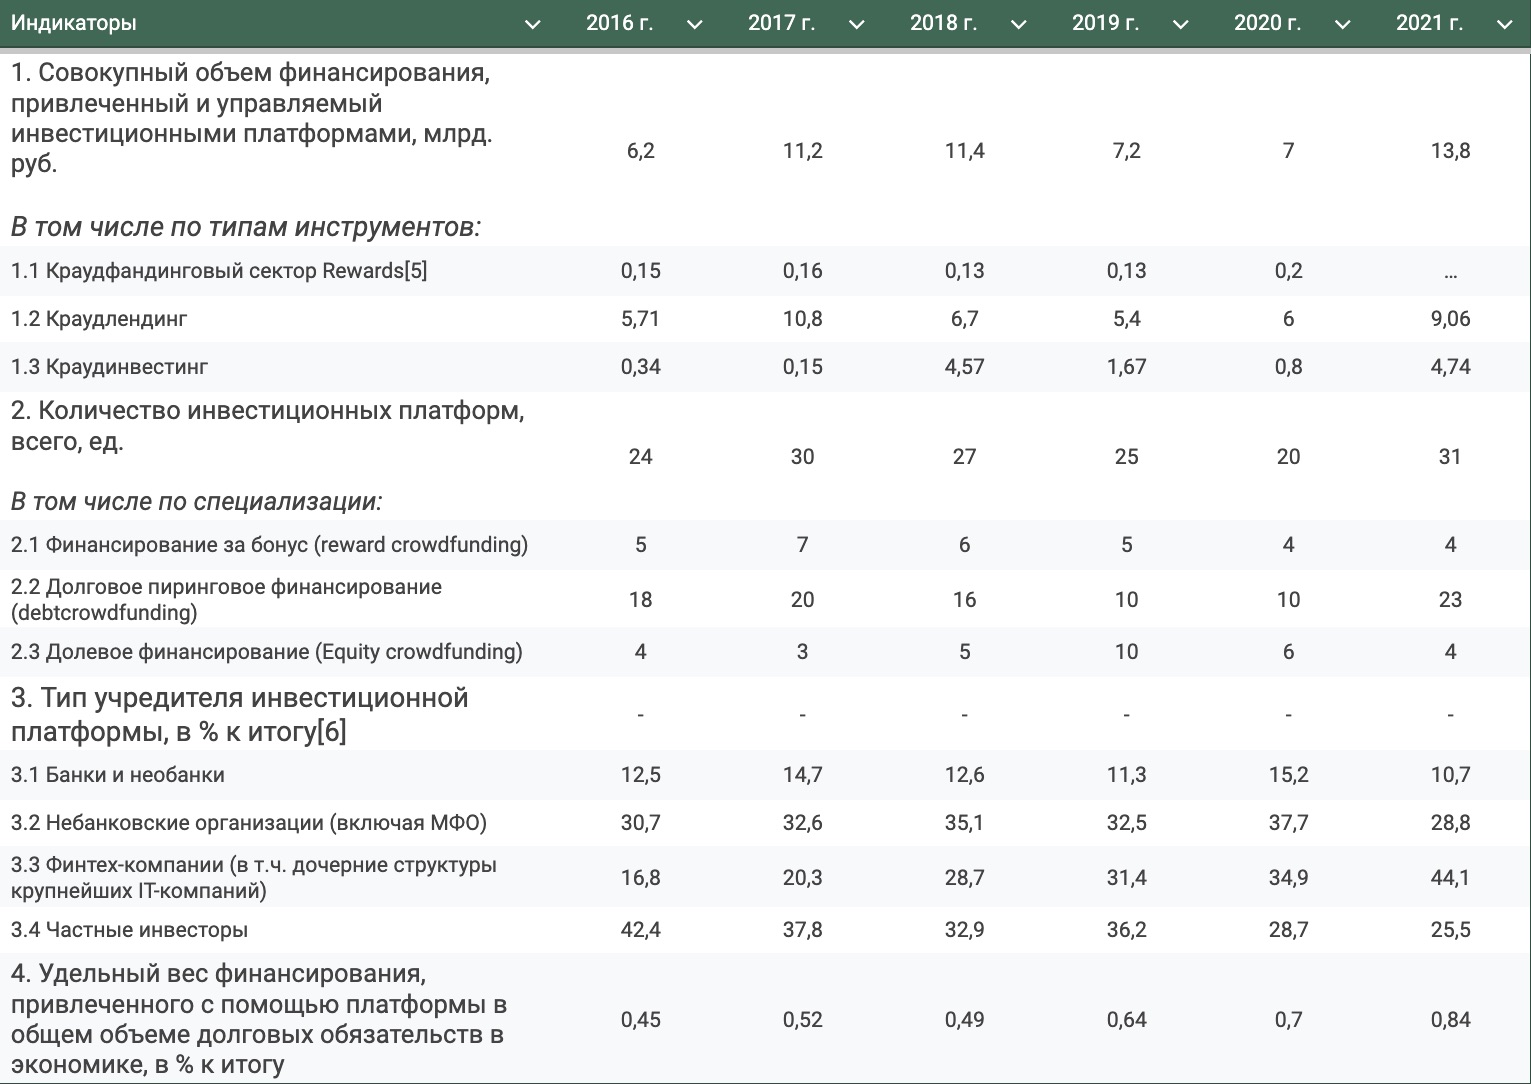Screen dimensions: 1531x1084
Task: Select '2.2 Долговое пиринговое финансирование' row label
Action: point(226,599)
